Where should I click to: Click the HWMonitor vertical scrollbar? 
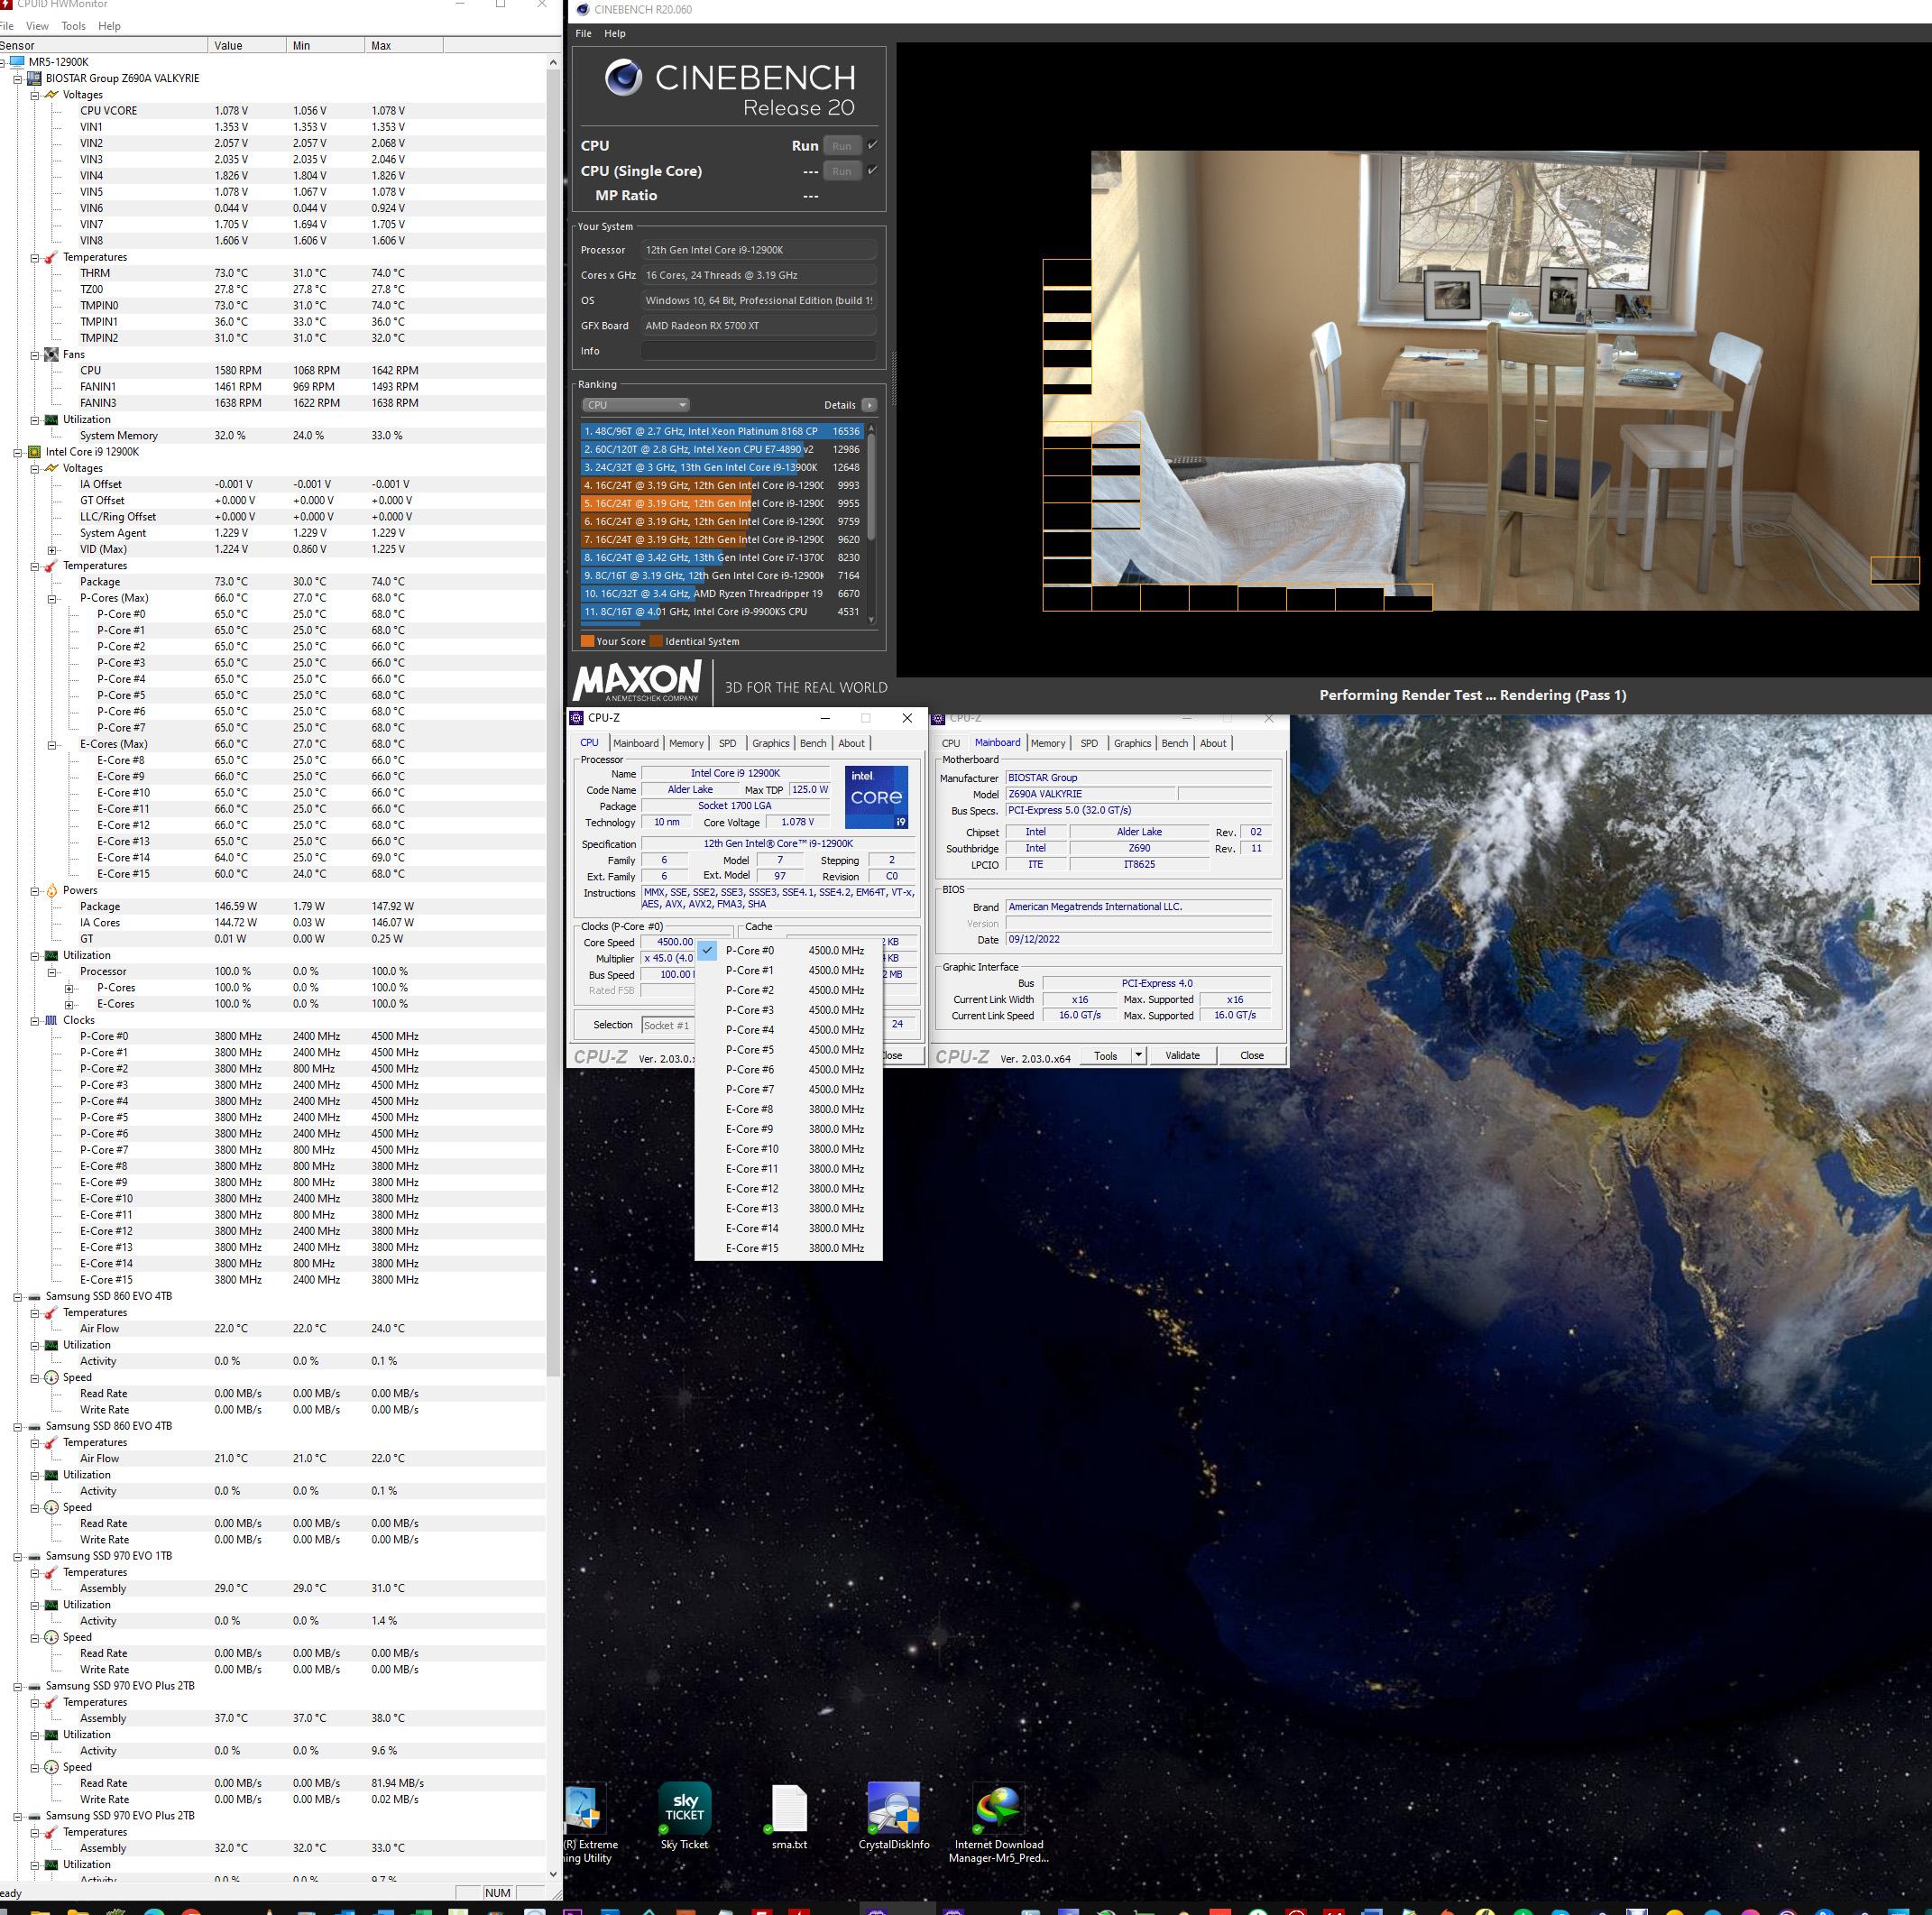pyautogui.click(x=554, y=967)
